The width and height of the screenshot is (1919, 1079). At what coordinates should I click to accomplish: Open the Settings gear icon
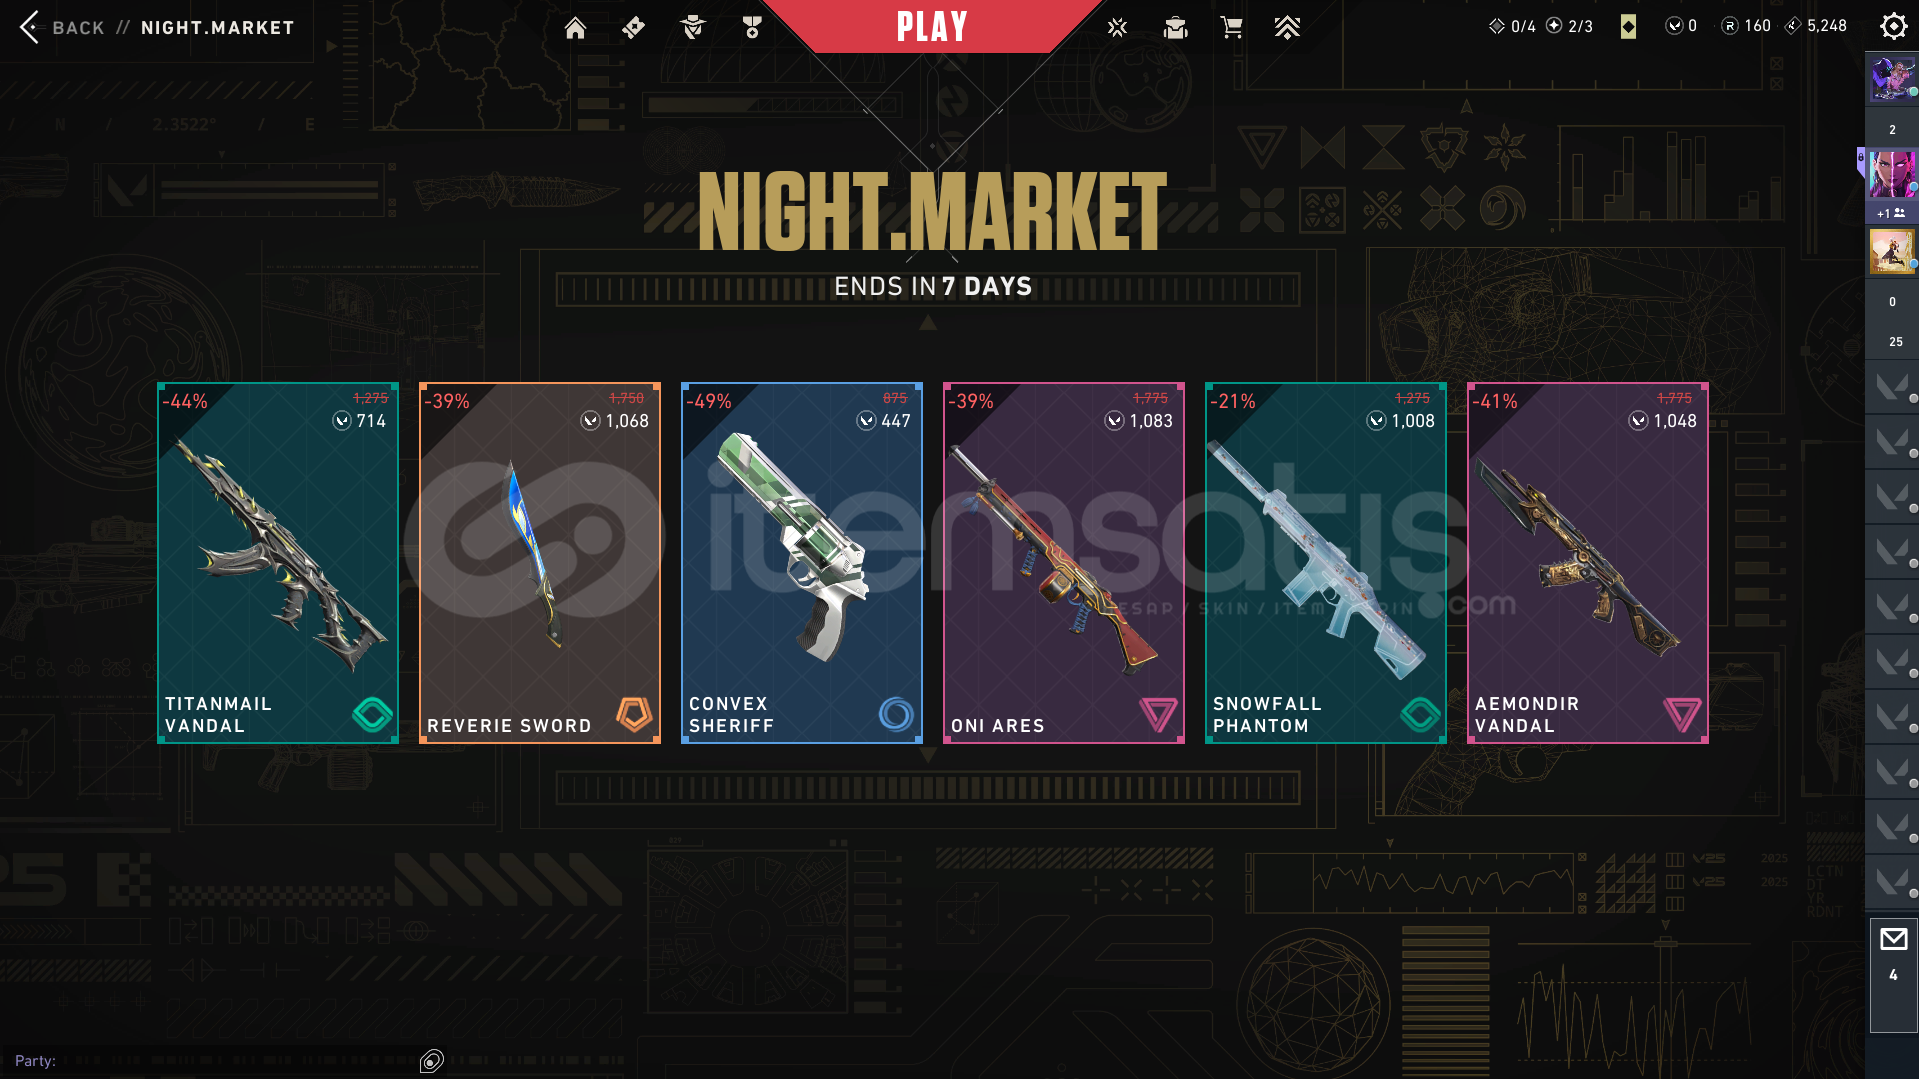1893,26
